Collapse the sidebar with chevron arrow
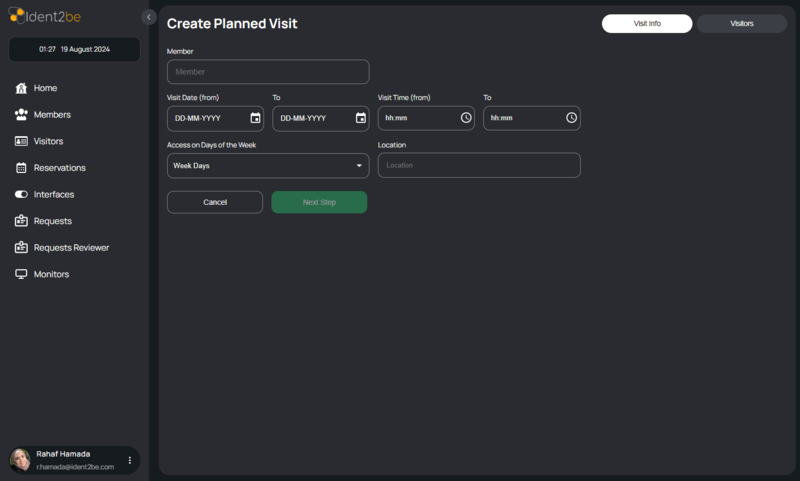 149,17
